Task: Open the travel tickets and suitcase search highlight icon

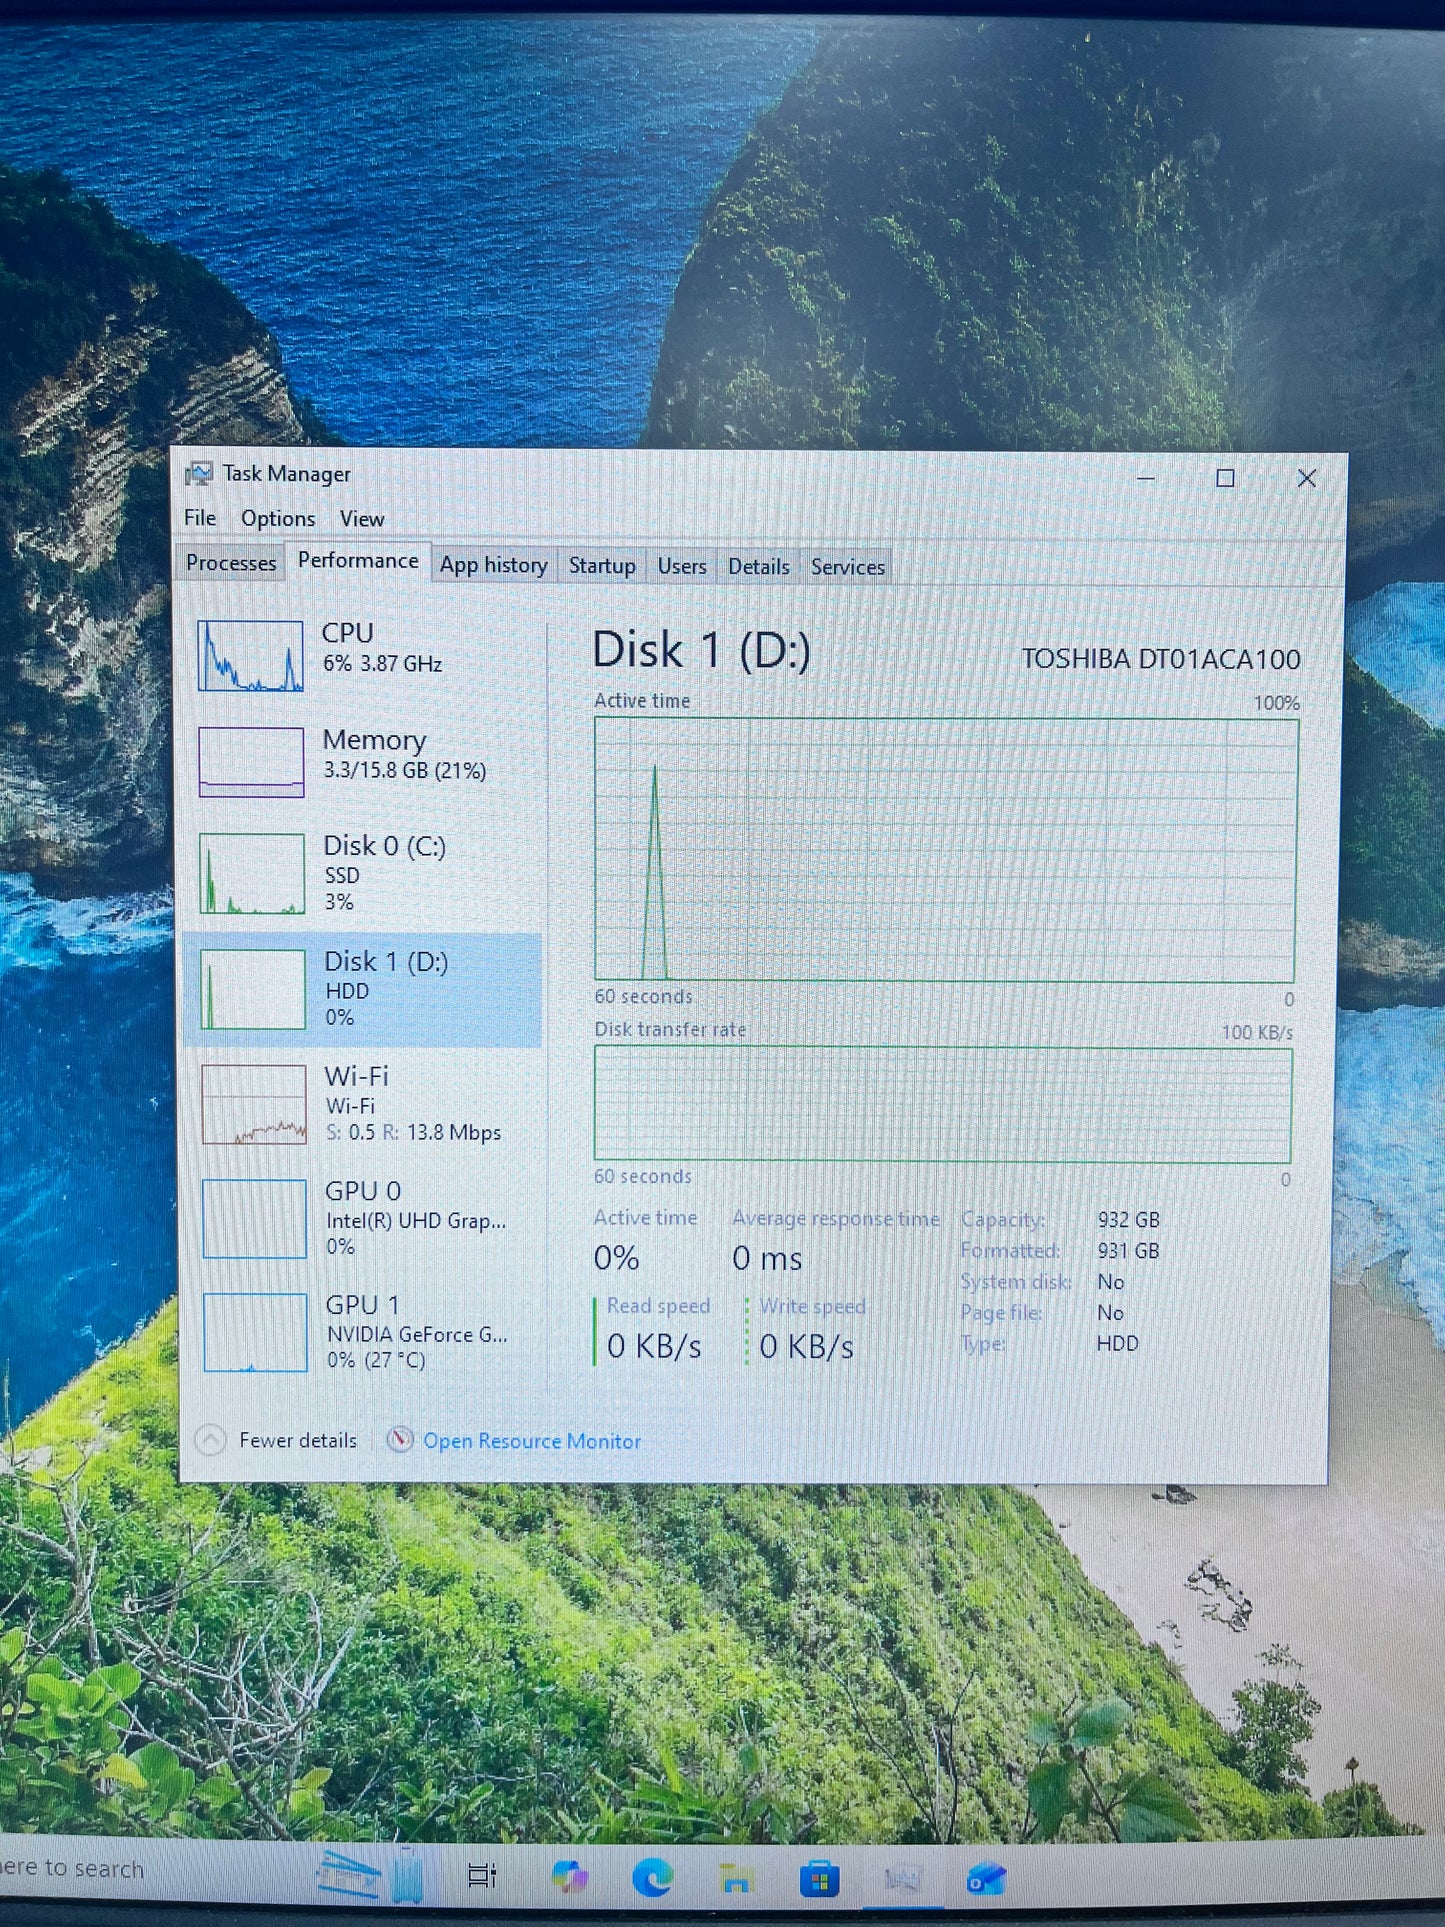Action: click(371, 1874)
